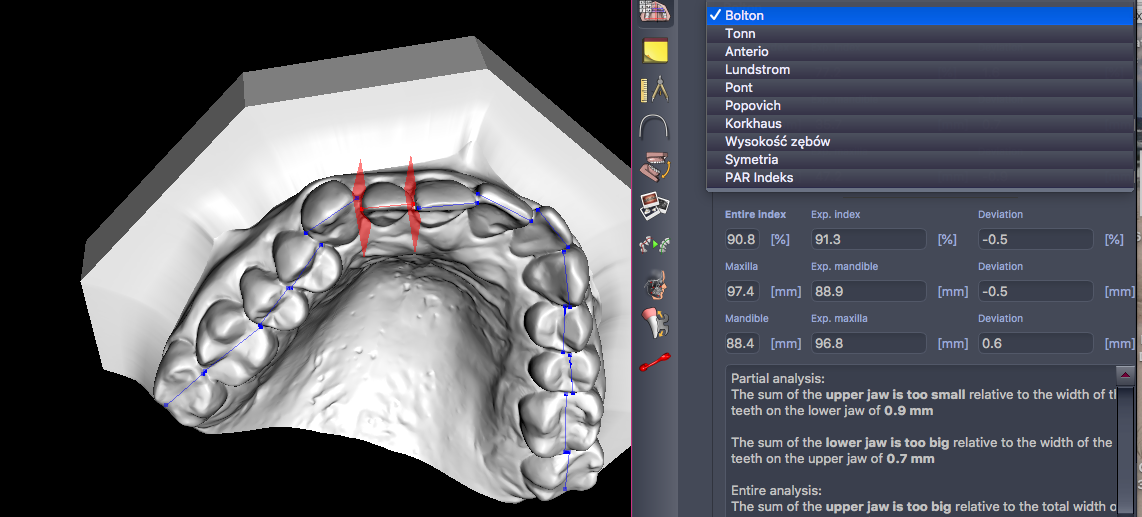Viewport: 1142px width, 517px height.
Task: Select the Pont analysis option
Action: coord(739,88)
